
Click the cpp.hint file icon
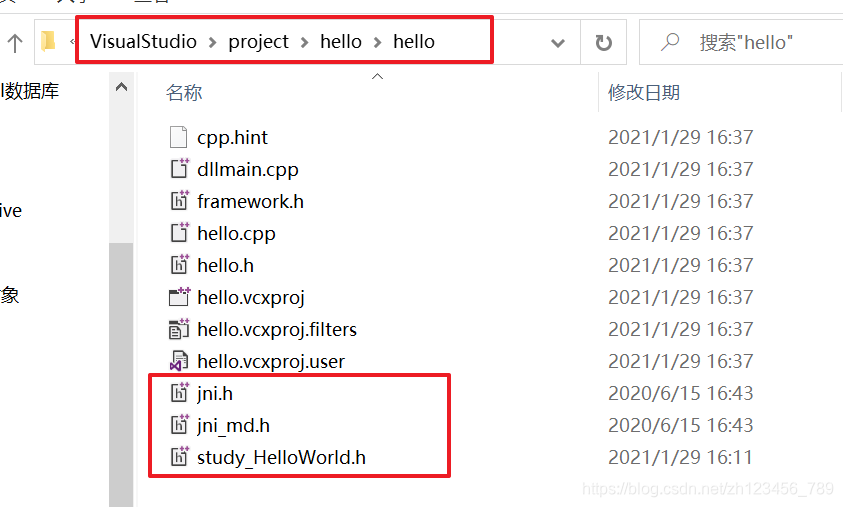tap(178, 137)
